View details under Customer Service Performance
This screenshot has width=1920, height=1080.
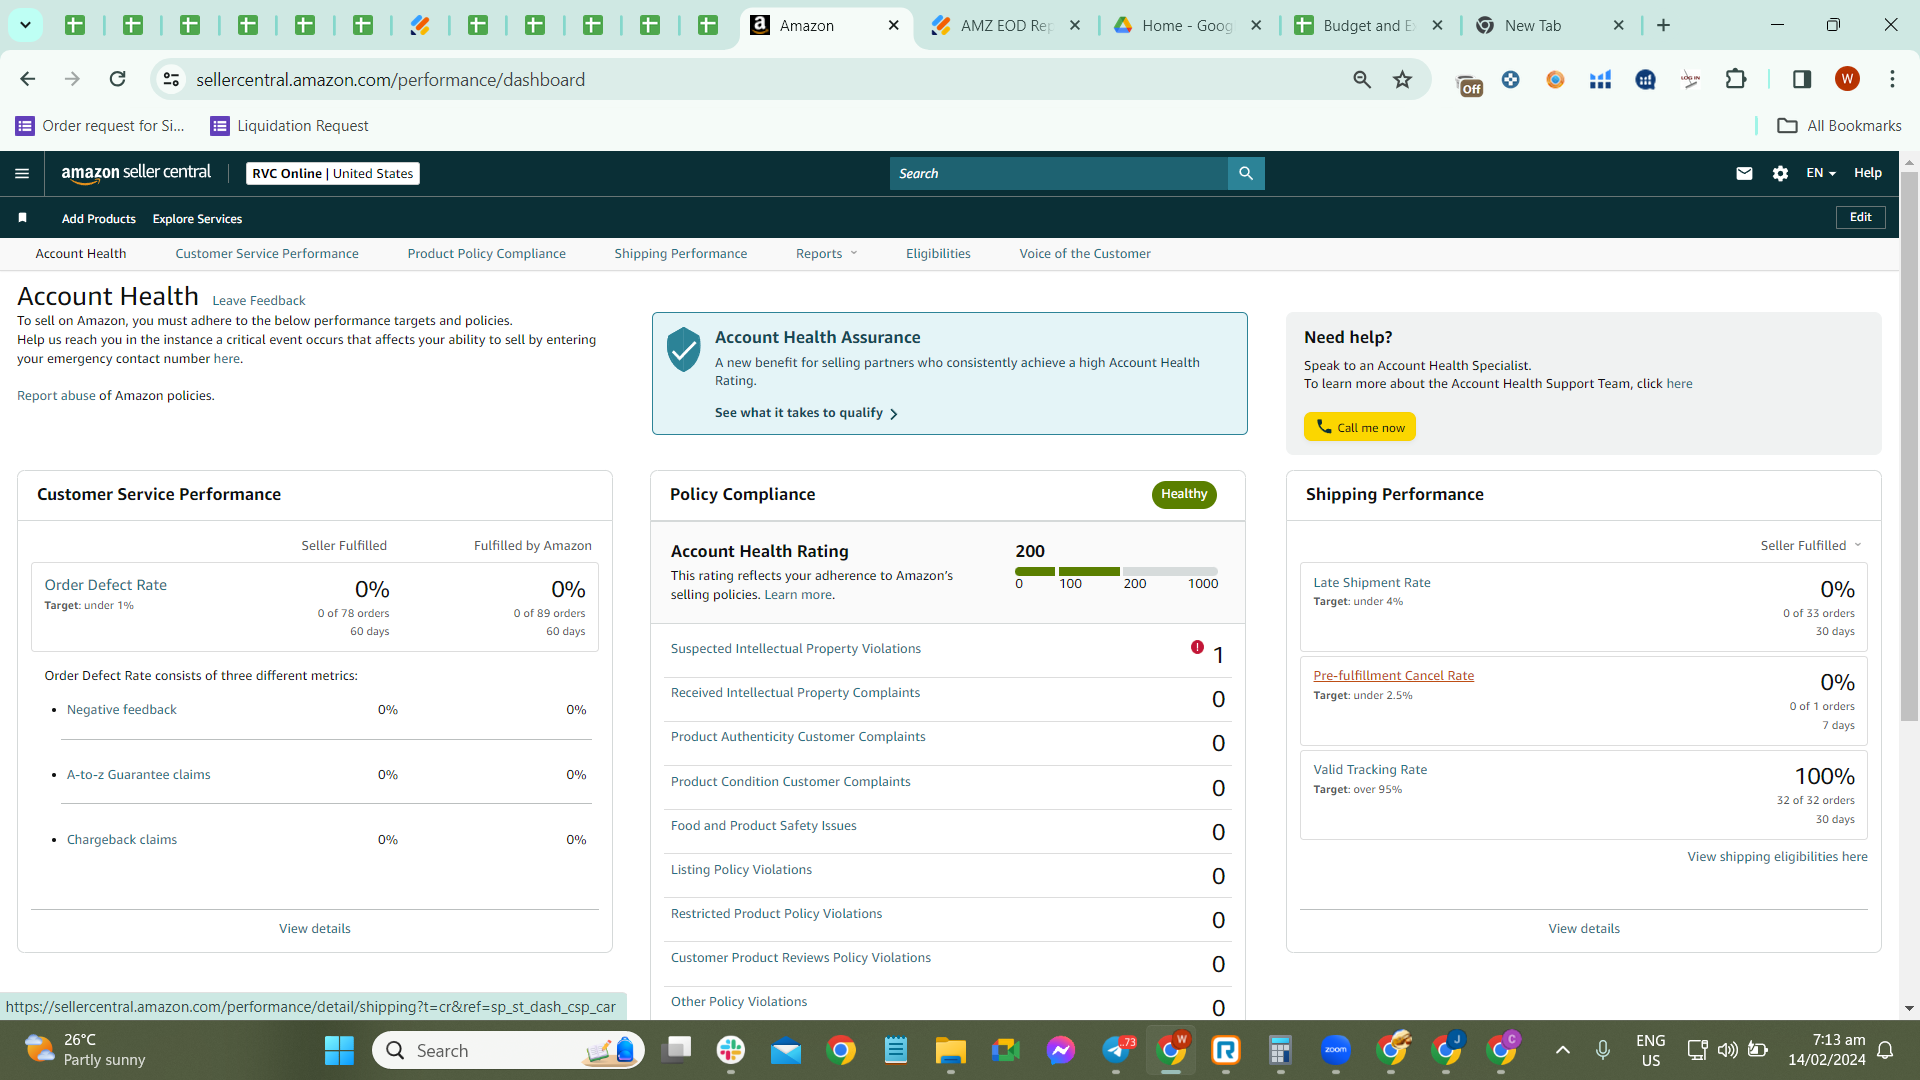(314, 929)
